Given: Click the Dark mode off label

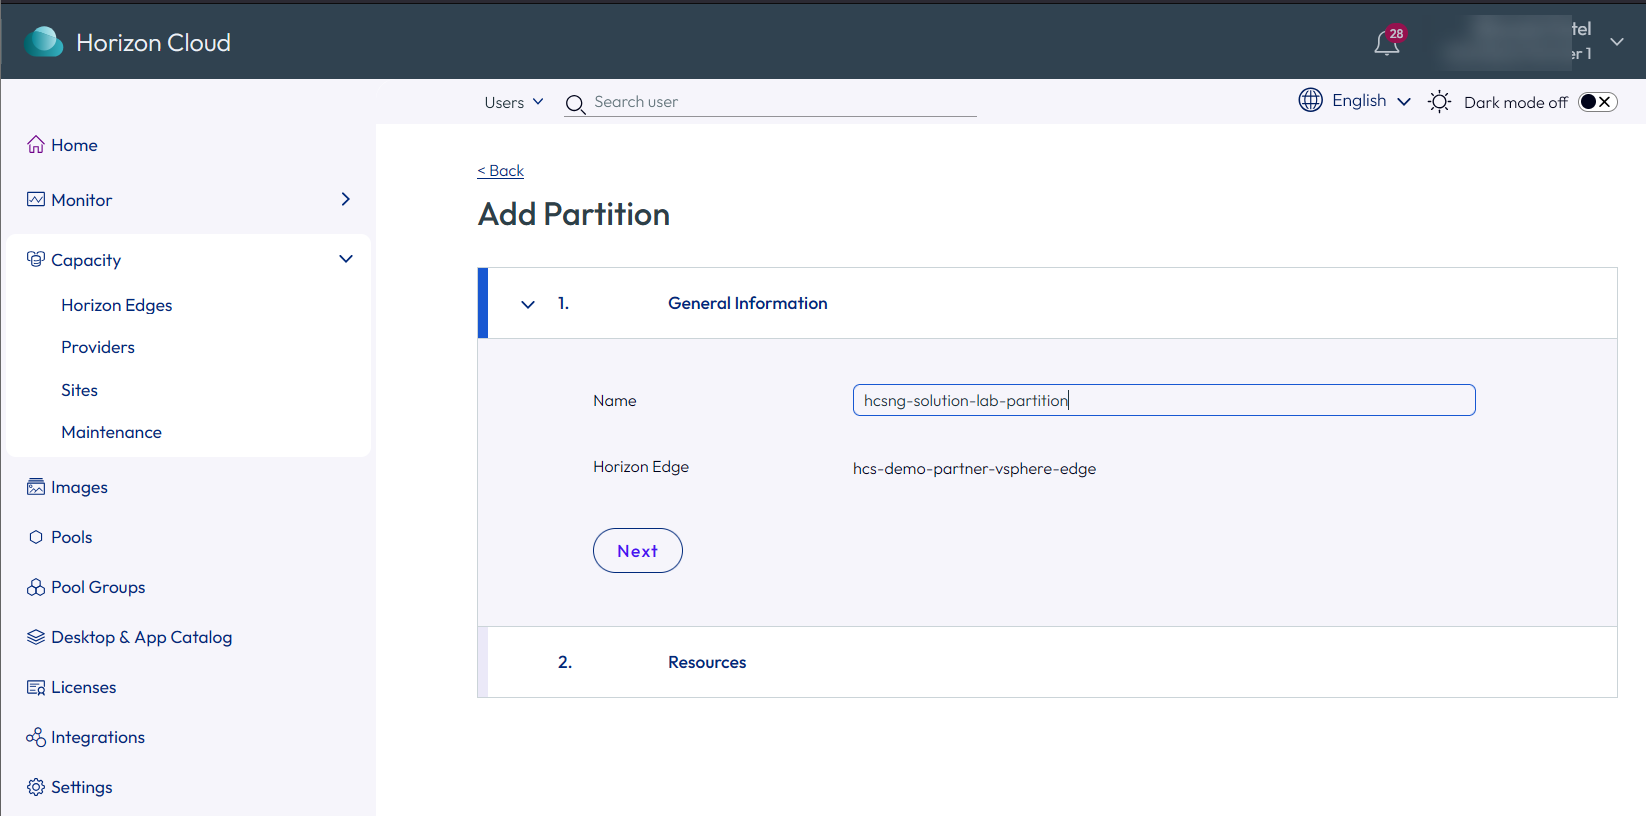Looking at the screenshot, I should [x=1515, y=102].
